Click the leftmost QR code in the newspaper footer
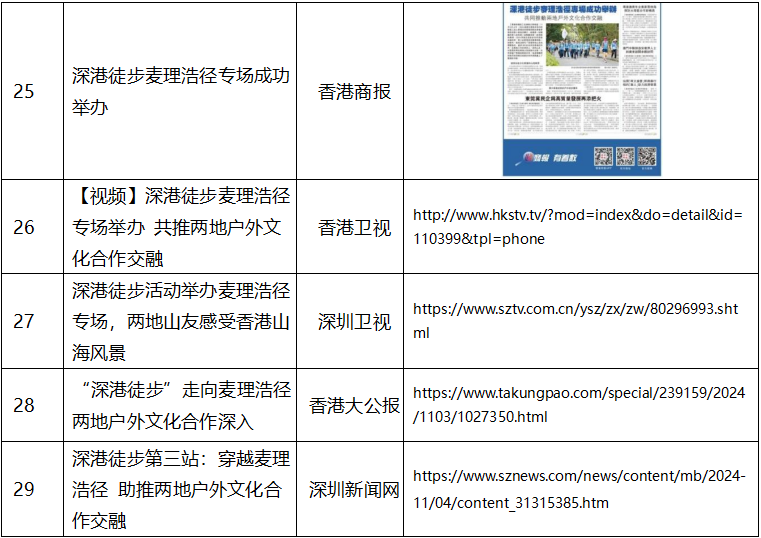Screen dimensions: 761x538 point(603,156)
